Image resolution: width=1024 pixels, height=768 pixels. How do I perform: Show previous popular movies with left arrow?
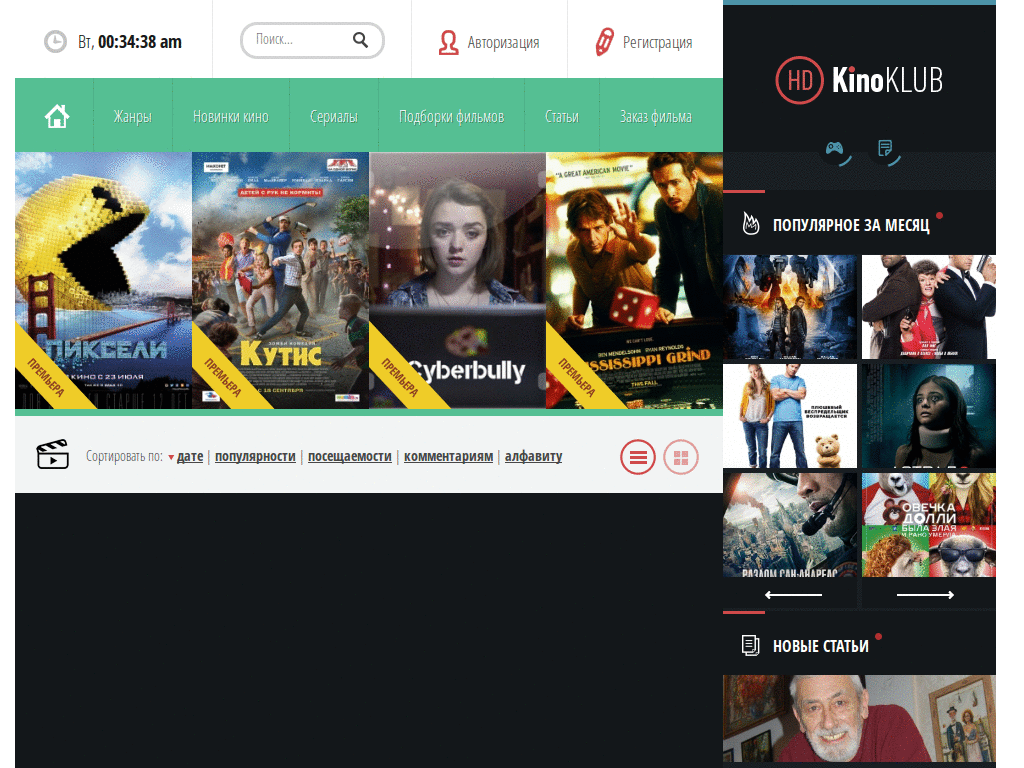pos(793,595)
